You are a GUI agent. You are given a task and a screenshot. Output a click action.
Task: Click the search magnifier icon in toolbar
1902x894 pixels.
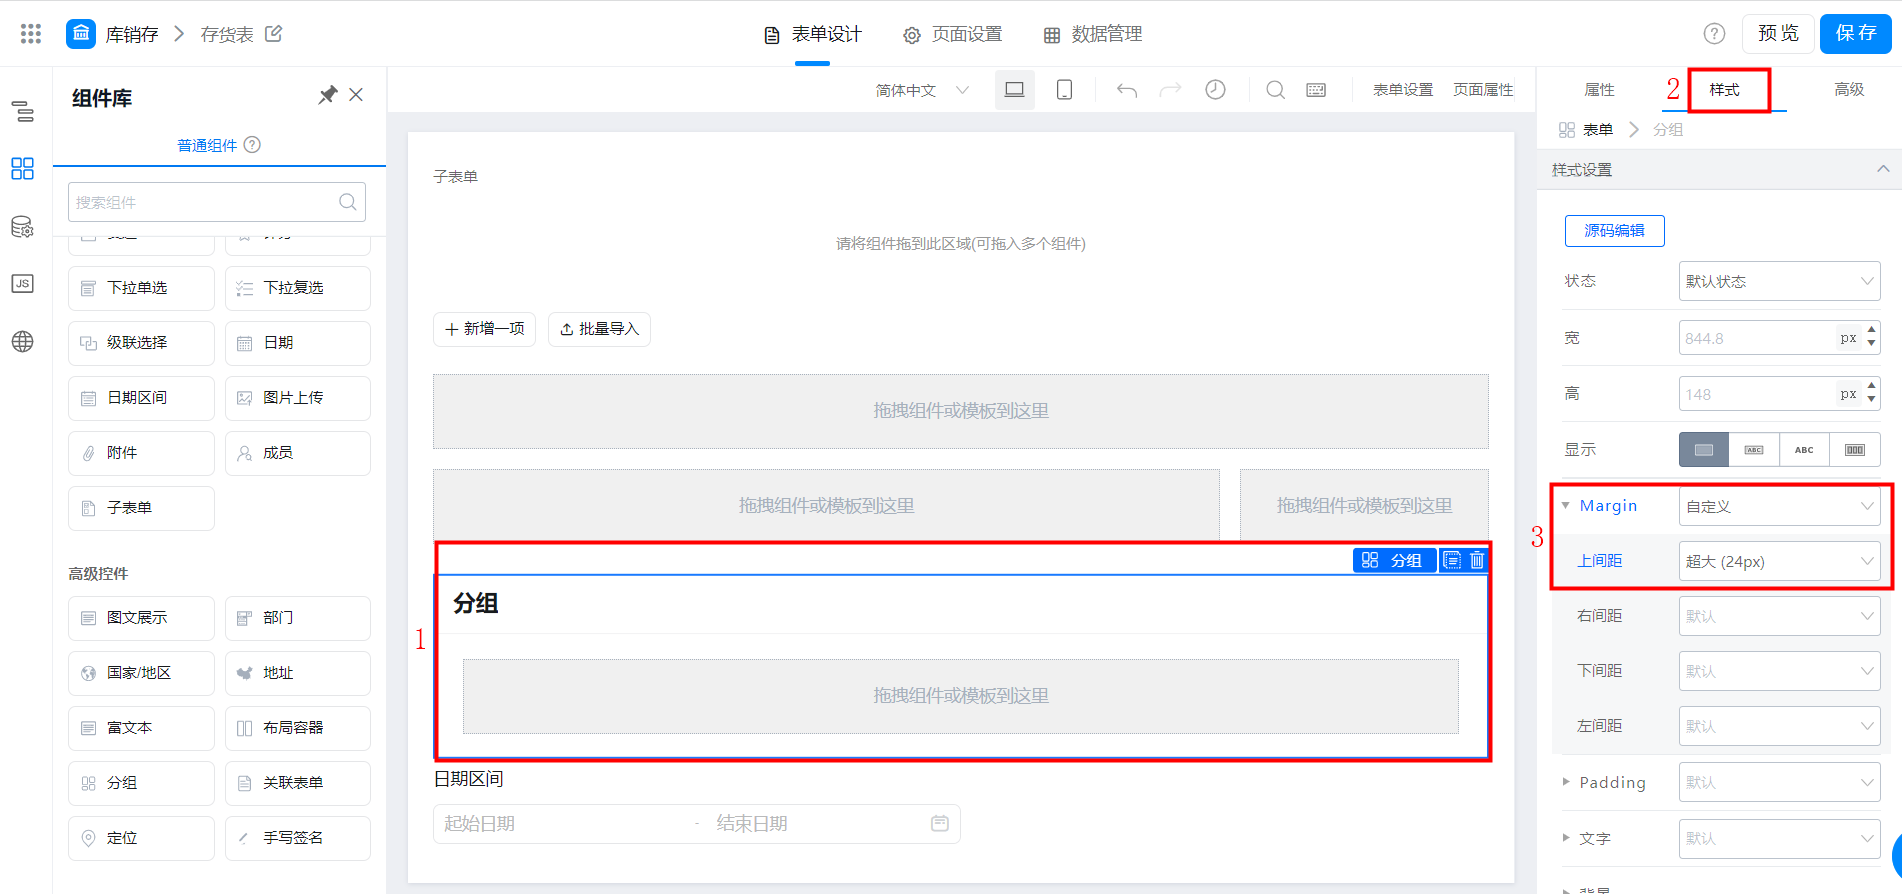1275,90
